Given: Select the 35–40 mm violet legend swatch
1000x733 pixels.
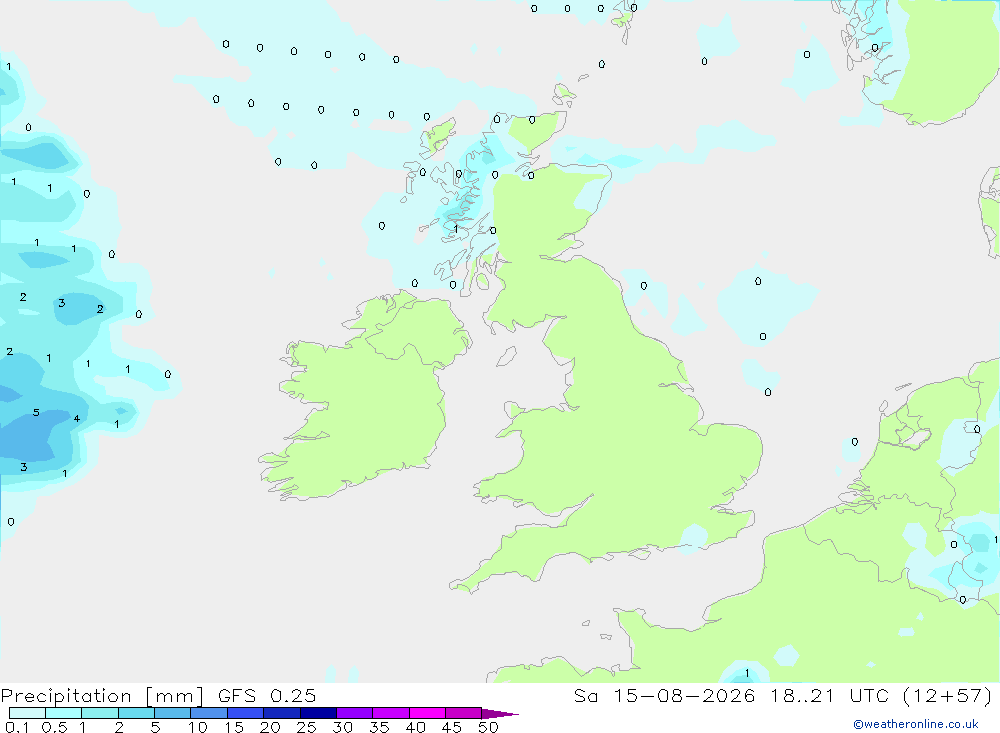Looking at the screenshot, I should 390,713.
